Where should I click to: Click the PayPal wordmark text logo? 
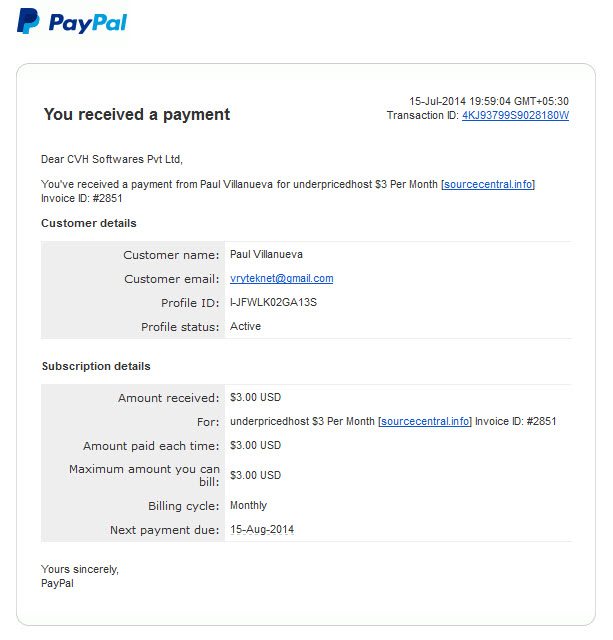tap(88, 23)
